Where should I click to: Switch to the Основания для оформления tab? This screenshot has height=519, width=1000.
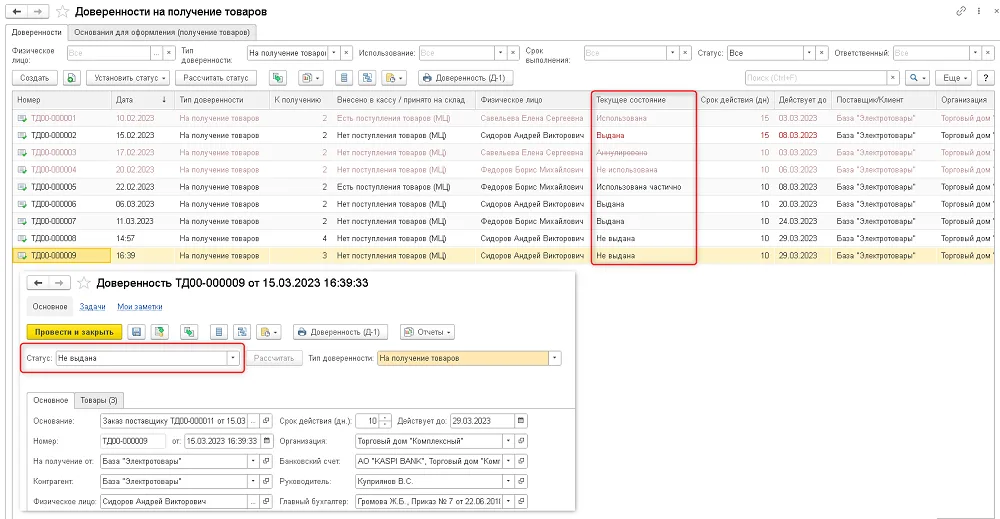pos(161,33)
